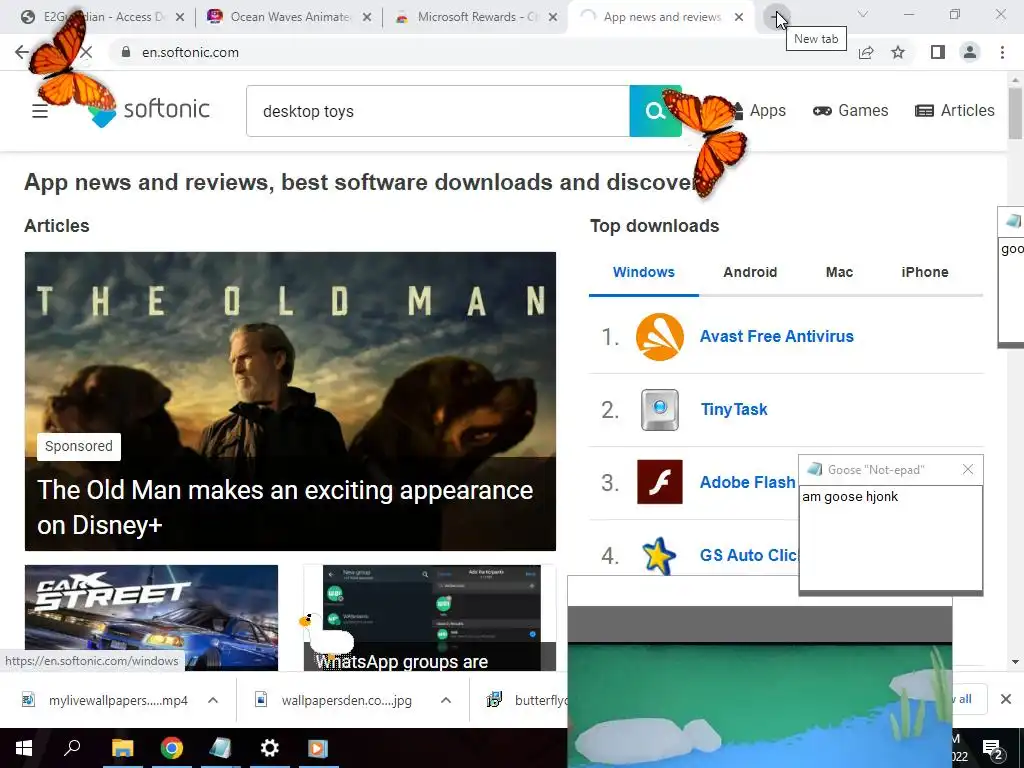Image resolution: width=1024 pixels, height=768 pixels.
Task: Click the TinyTask app icon
Action: tap(660, 410)
